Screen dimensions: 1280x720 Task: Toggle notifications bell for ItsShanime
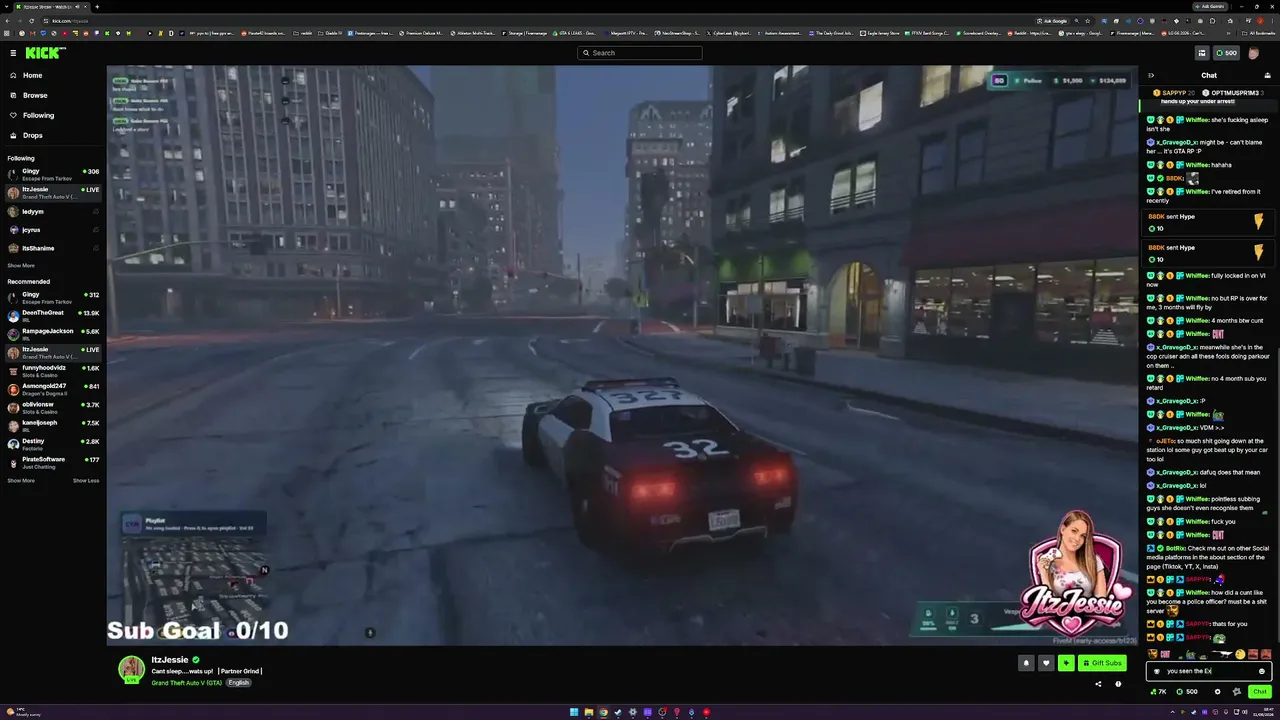[96, 248]
